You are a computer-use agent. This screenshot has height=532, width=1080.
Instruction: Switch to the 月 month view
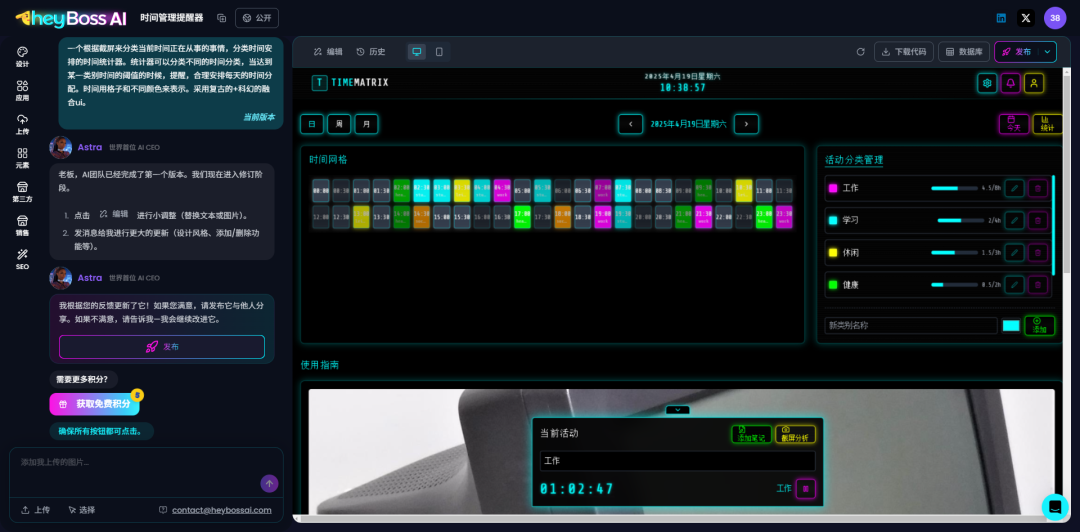tap(366, 124)
